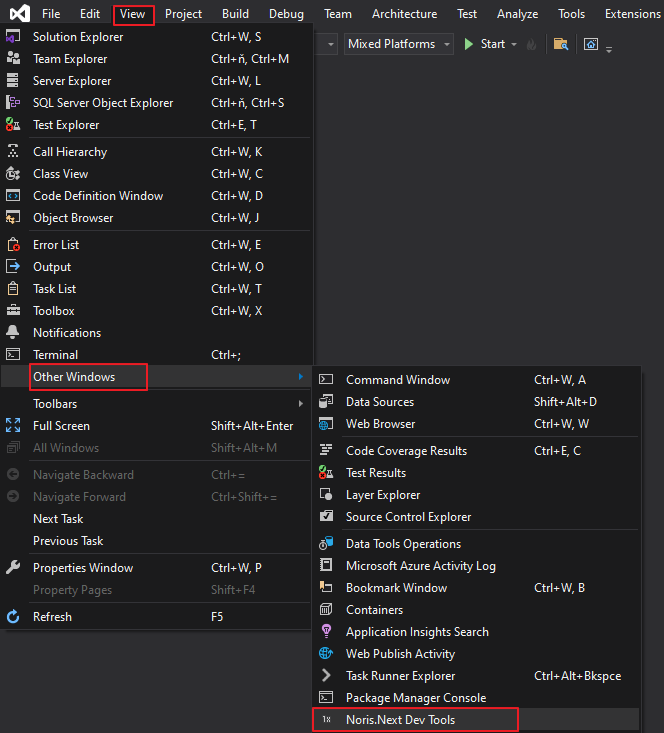Image resolution: width=664 pixels, height=733 pixels.
Task: Open the Extensions menu
Action: click(632, 14)
